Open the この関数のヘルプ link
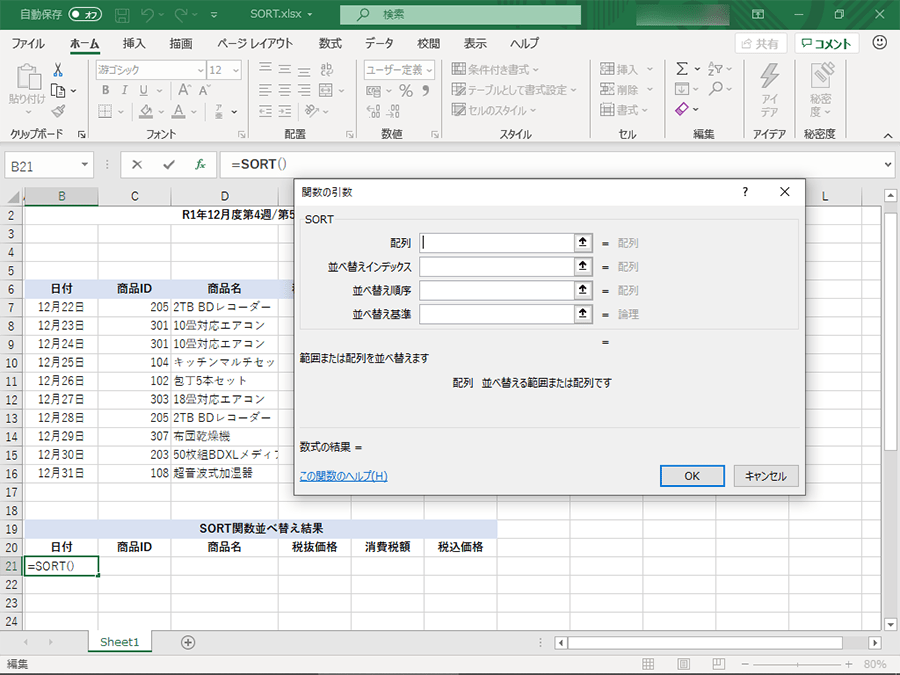 point(343,476)
